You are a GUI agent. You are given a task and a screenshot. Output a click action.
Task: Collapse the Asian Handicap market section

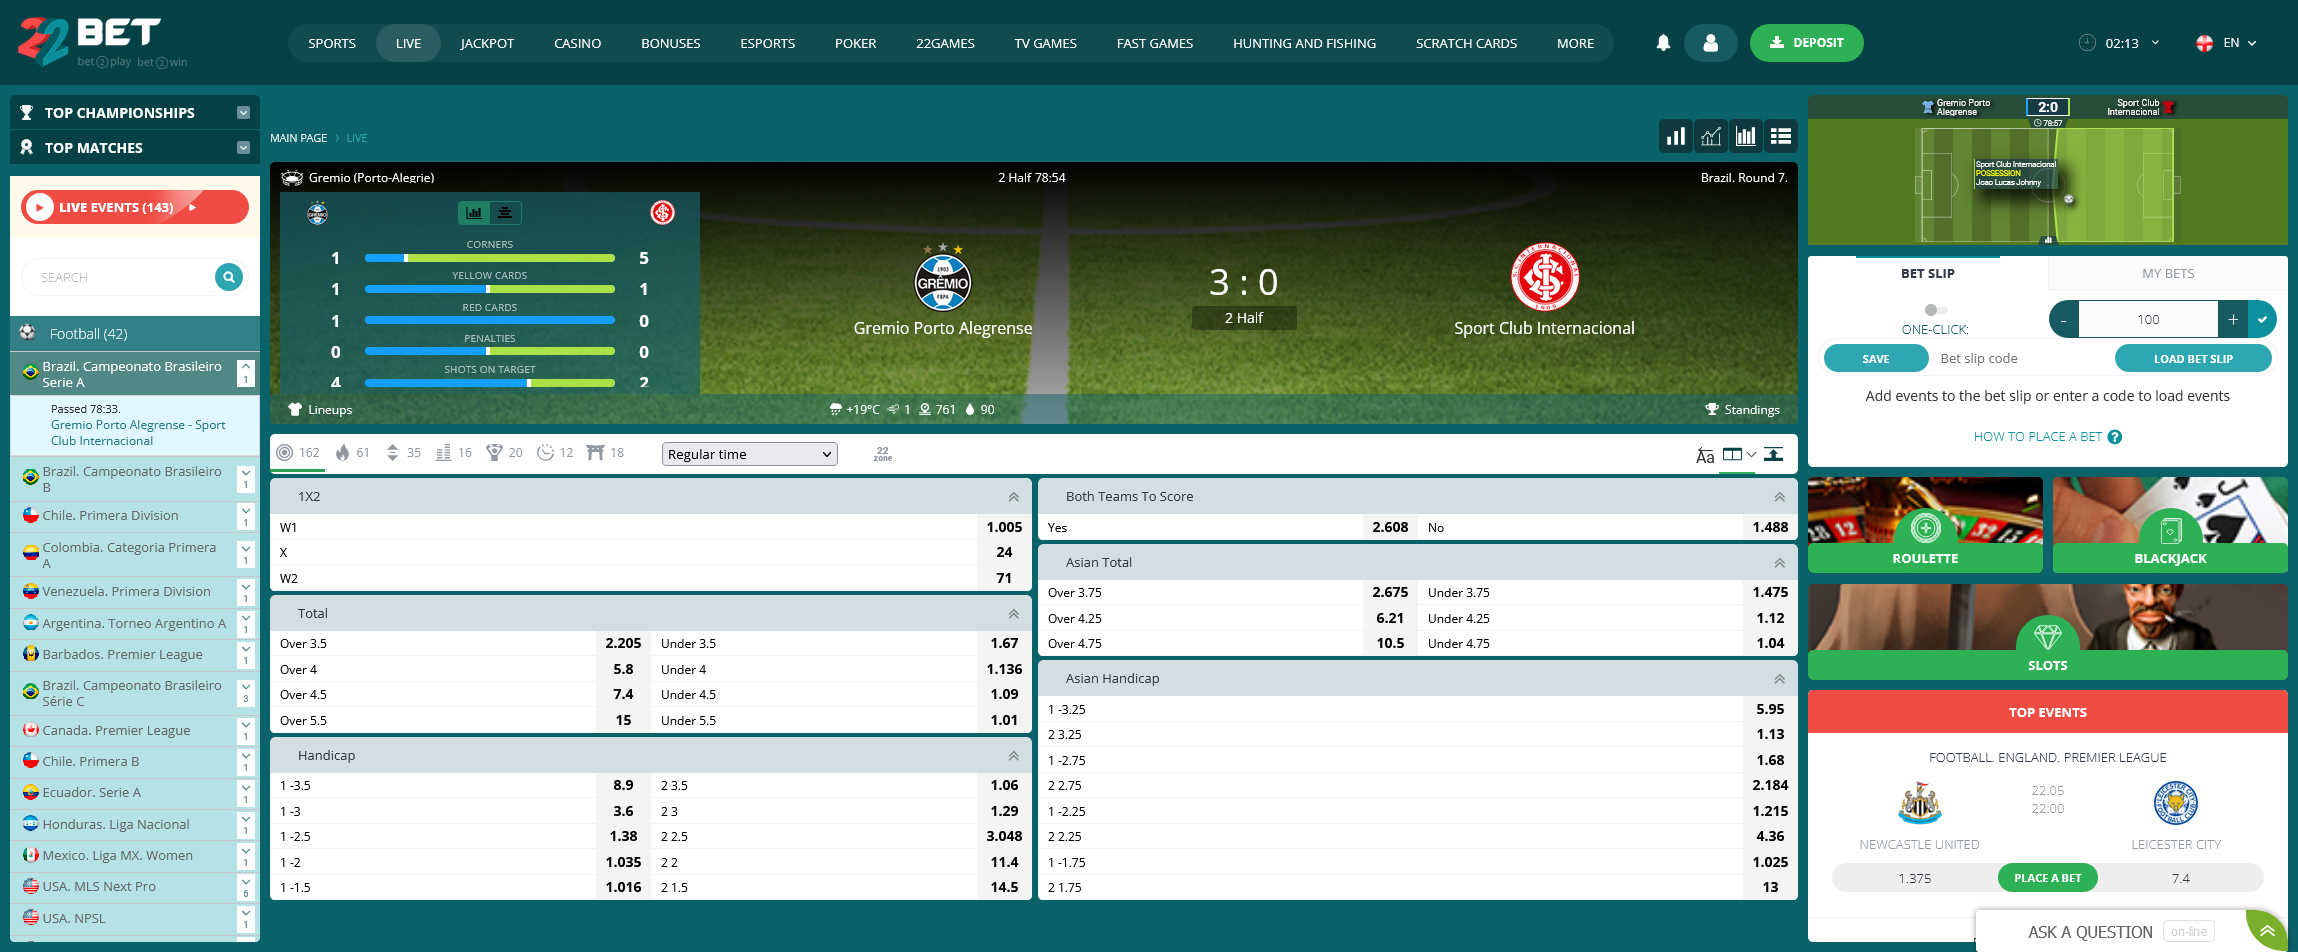1779,679
